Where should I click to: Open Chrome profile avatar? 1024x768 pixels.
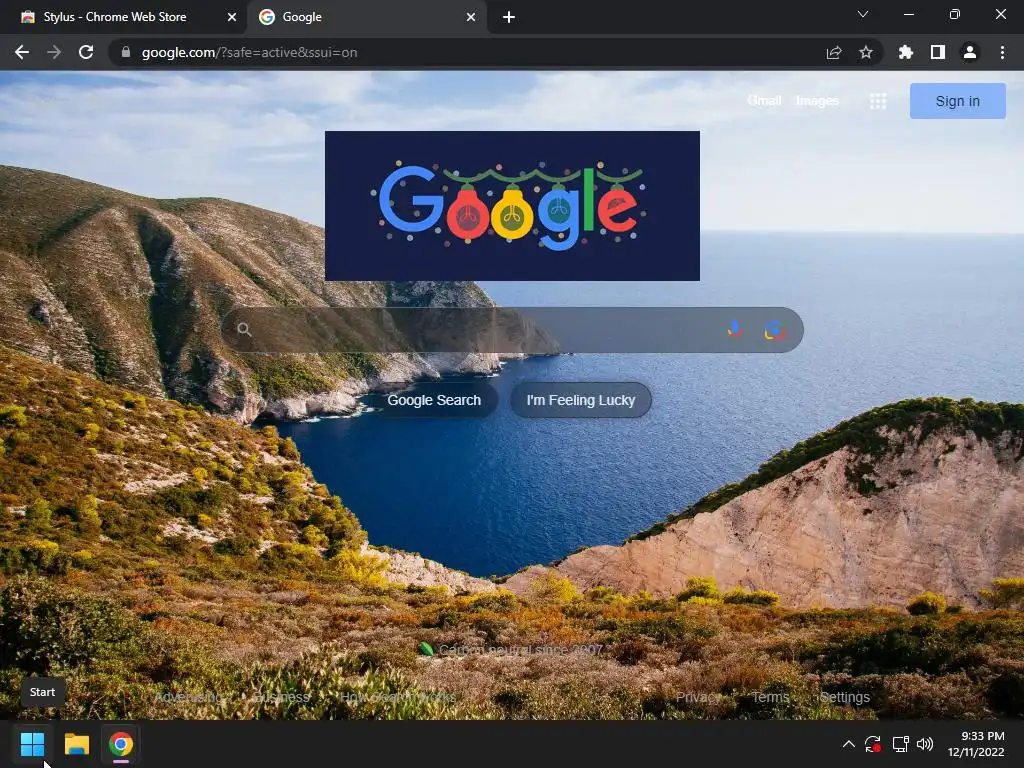[970, 52]
